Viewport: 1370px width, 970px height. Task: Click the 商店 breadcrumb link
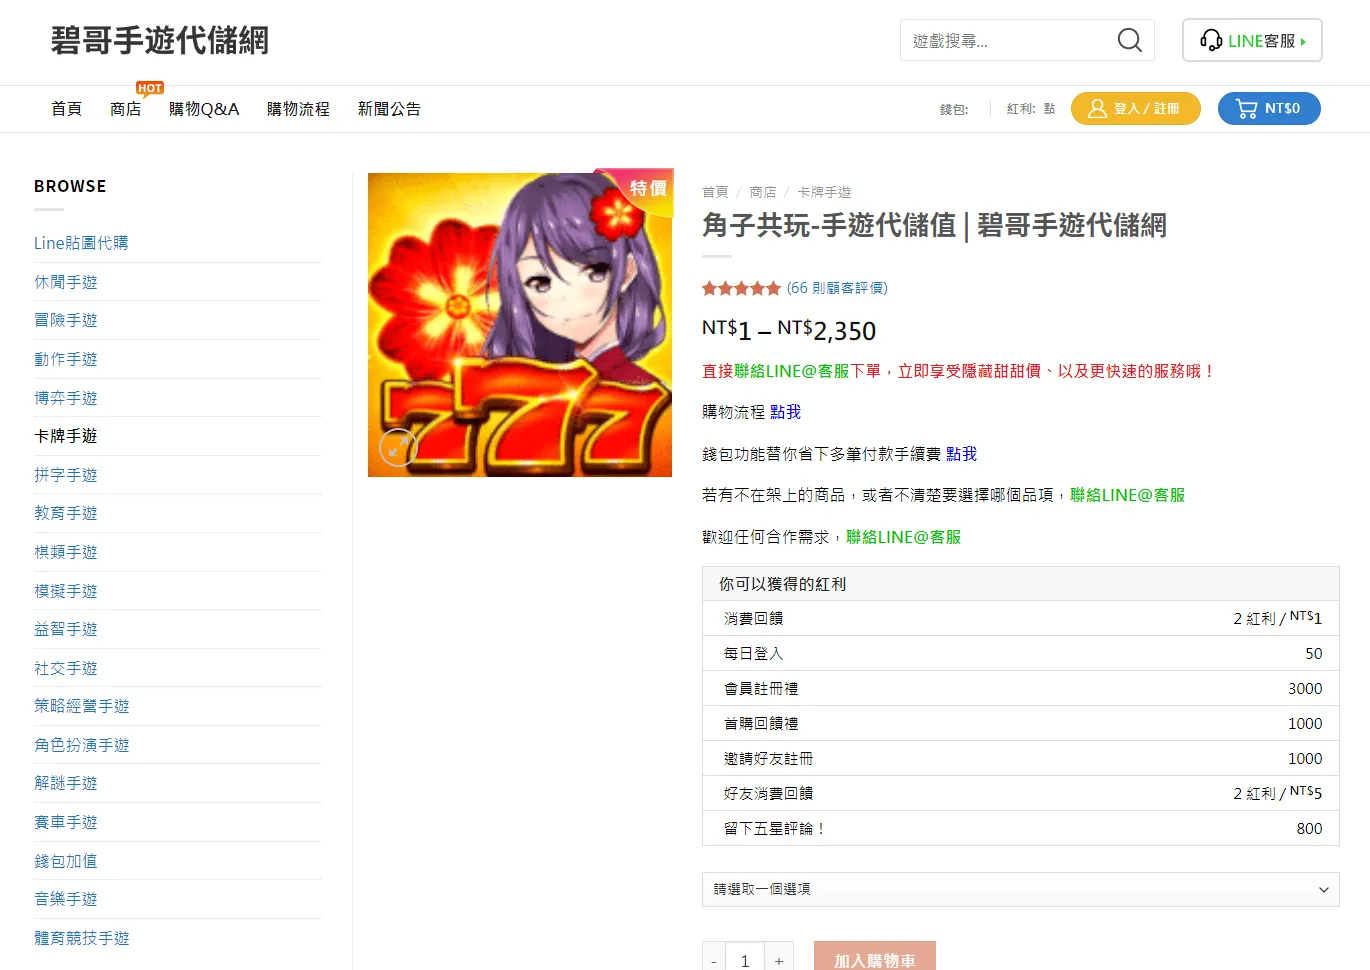763,192
